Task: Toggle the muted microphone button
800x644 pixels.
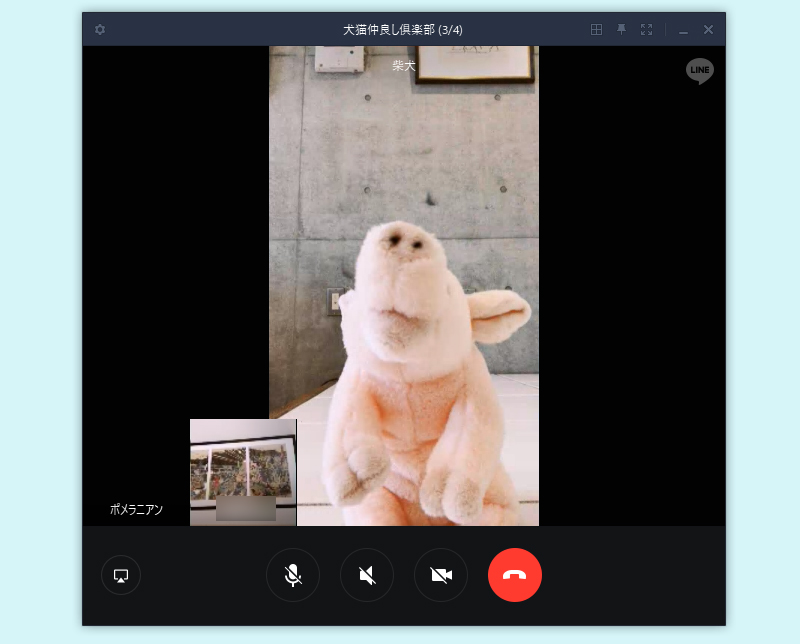Action: pyautogui.click(x=293, y=575)
